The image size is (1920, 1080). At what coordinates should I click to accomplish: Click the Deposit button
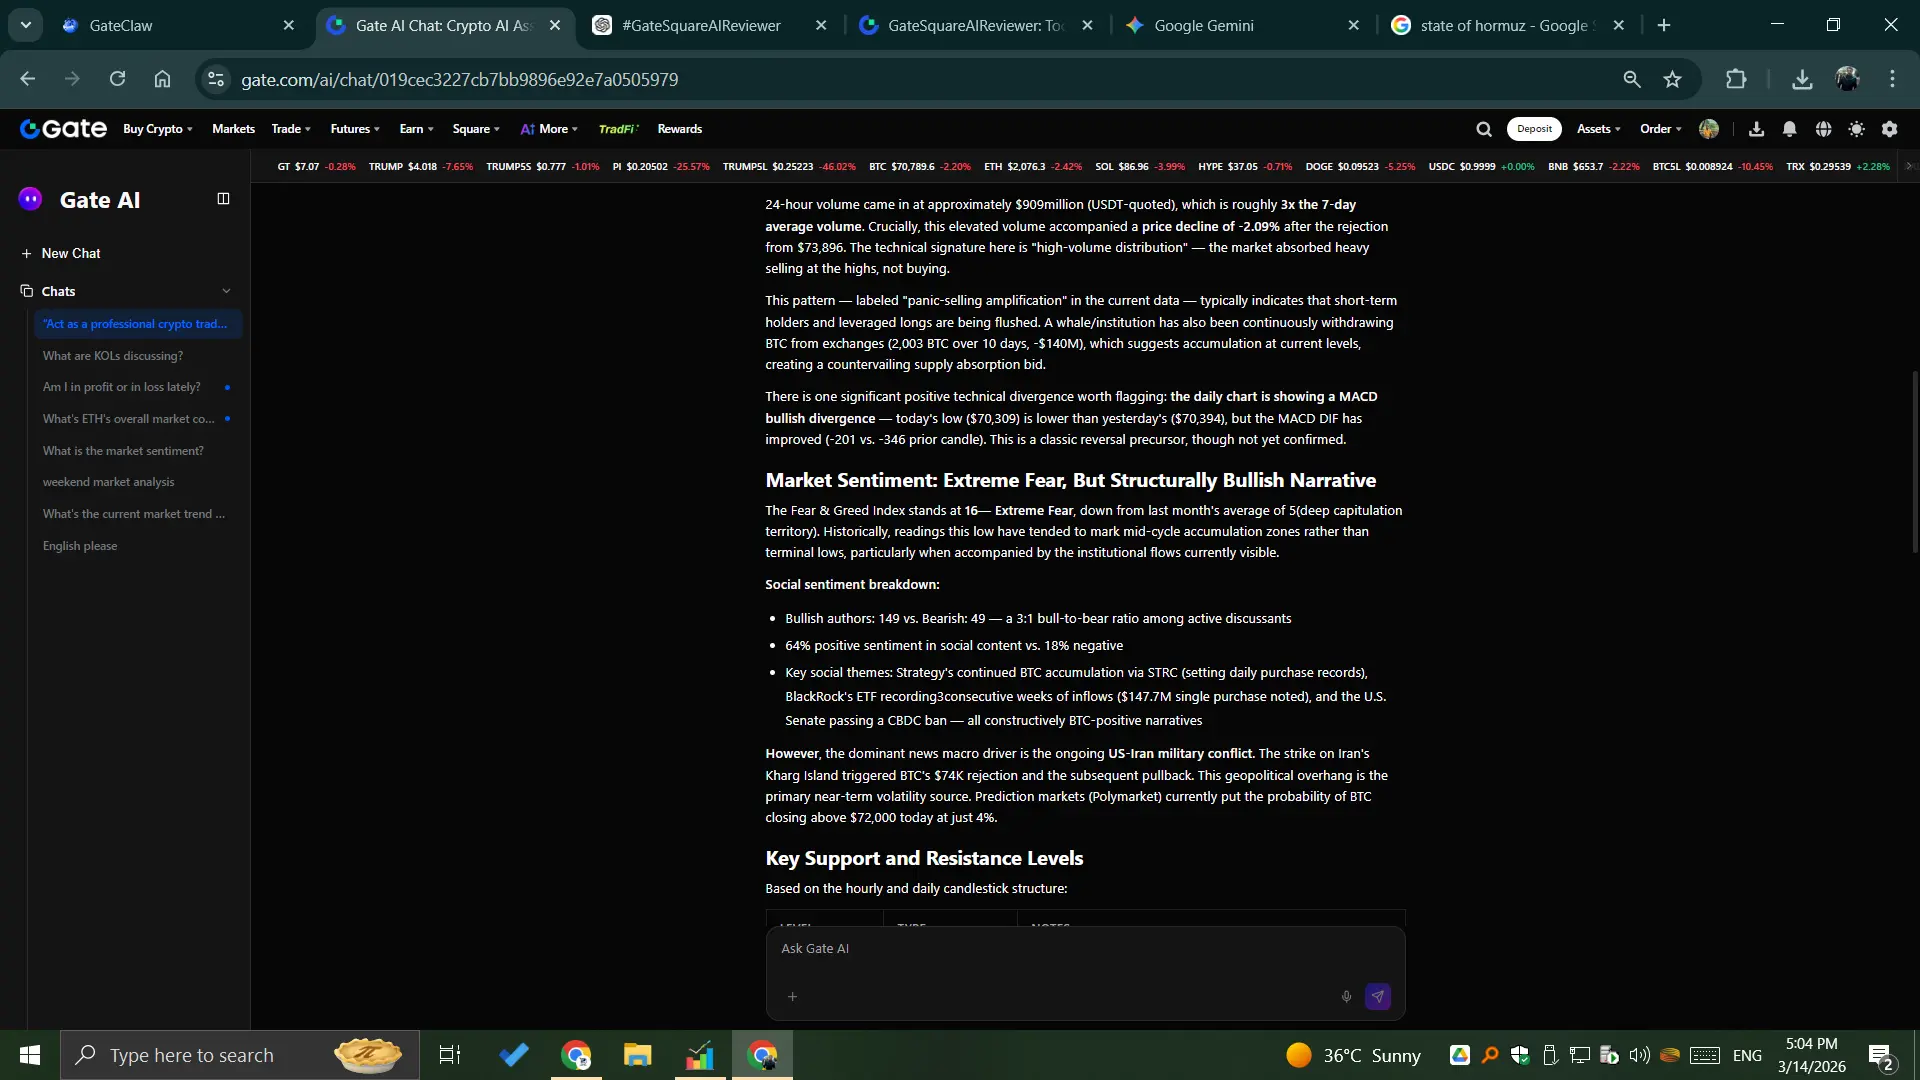1533,129
